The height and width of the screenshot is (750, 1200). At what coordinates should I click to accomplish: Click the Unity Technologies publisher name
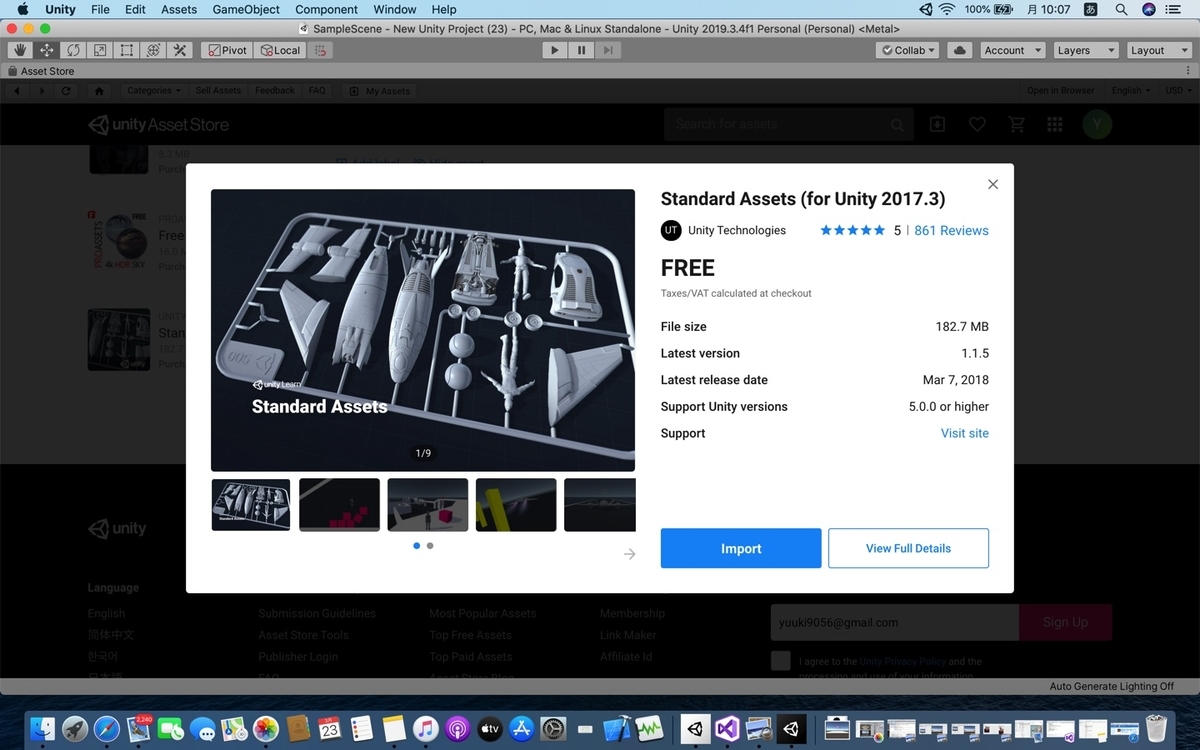point(737,230)
